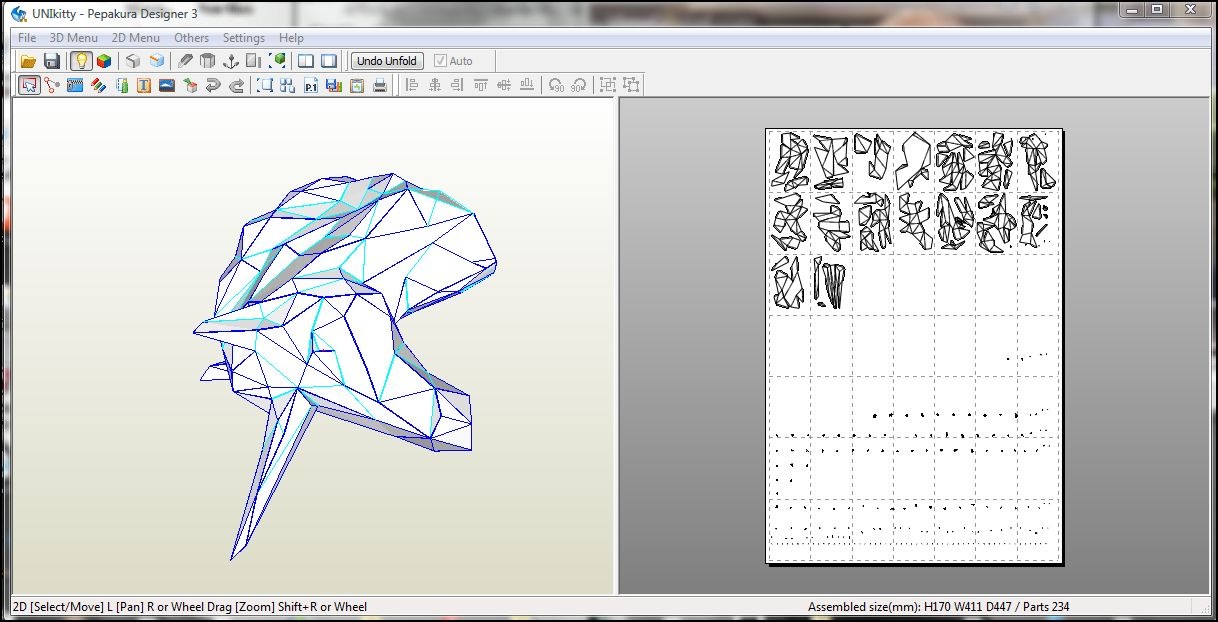The image size is (1218, 622).
Task: Click the grey cylinder icon
Action: point(208,61)
